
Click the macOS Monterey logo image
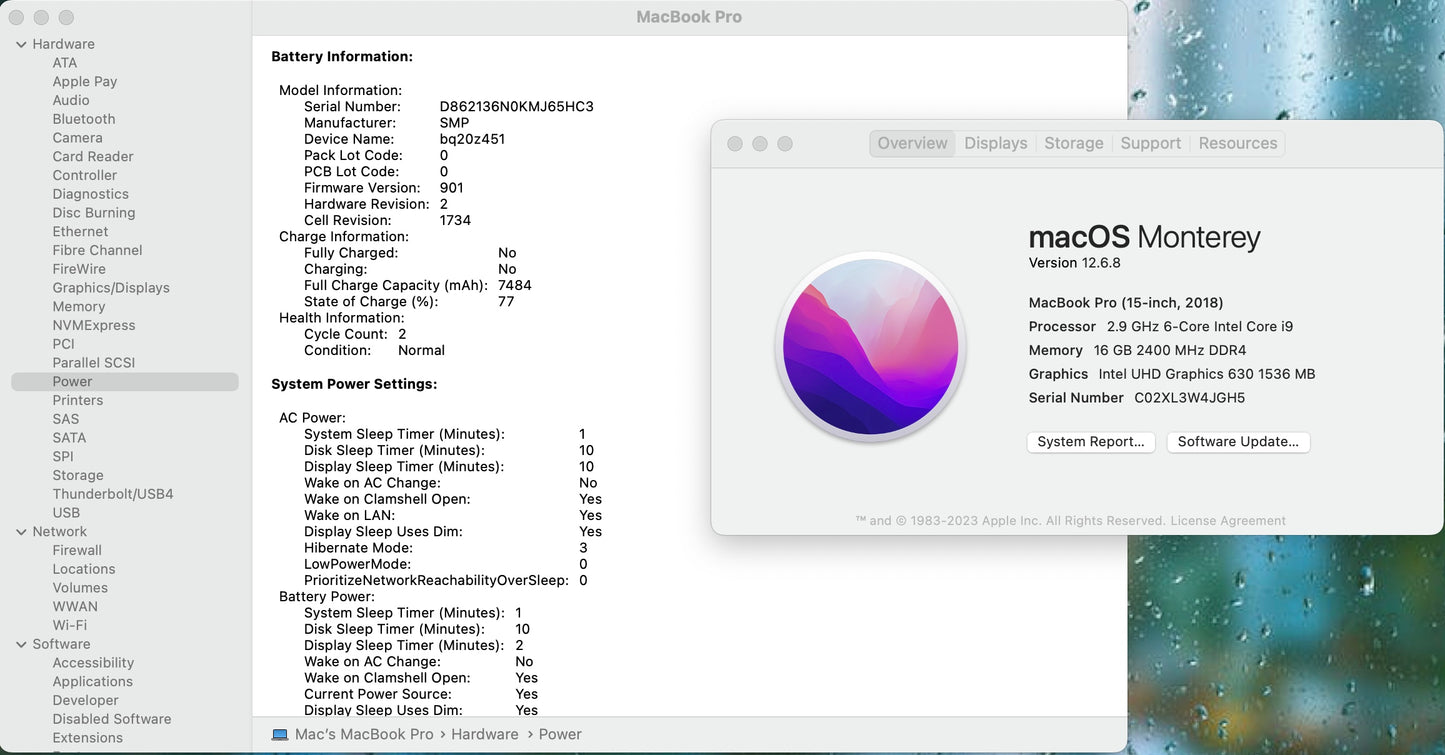click(870, 346)
